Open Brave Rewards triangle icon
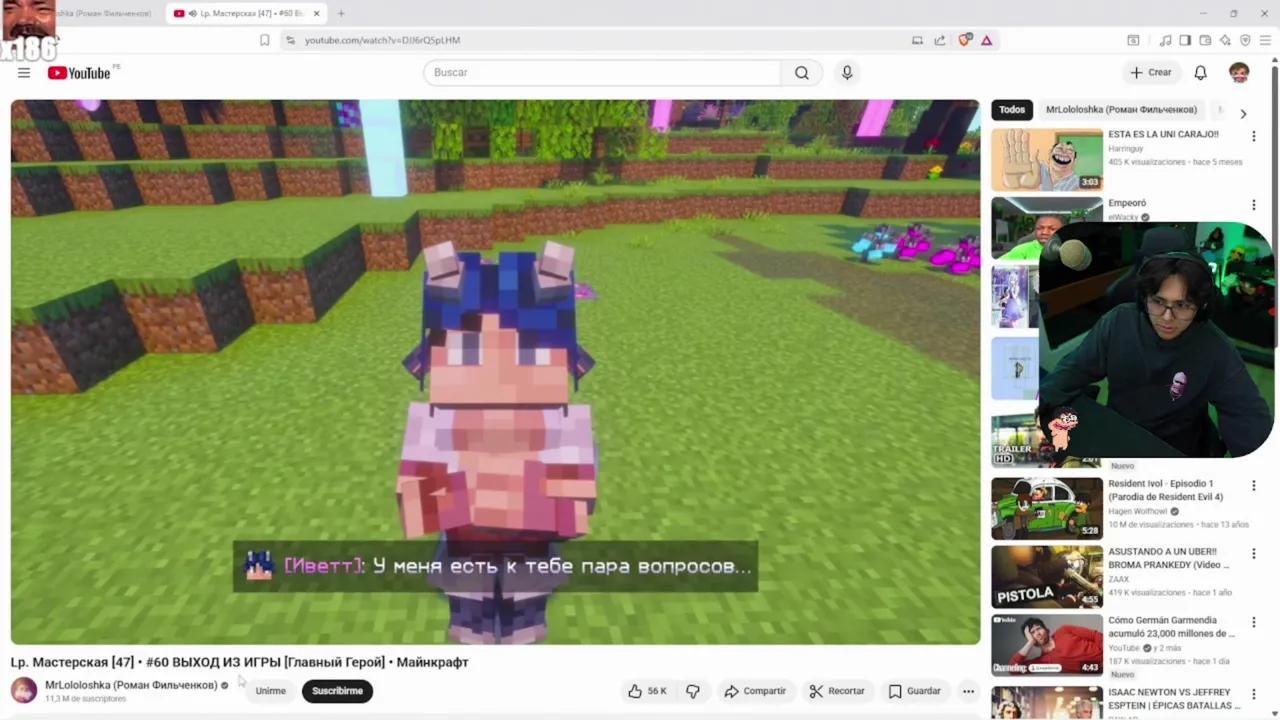The width and height of the screenshot is (1280, 720). coord(987,40)
